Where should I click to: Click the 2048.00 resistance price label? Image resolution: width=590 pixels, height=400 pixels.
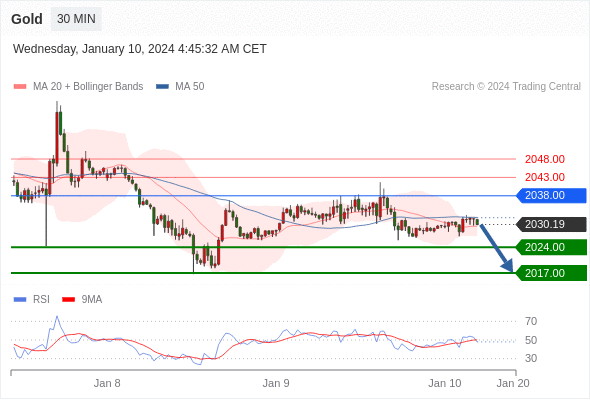tap(545, 159)
